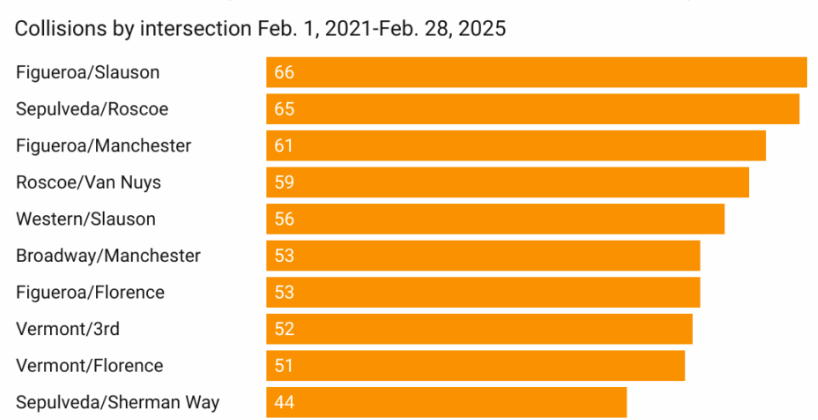Select the Roscoe/Van Nuys bar
818x420 pixels.
pyautogui.click(x=507, y=182)
